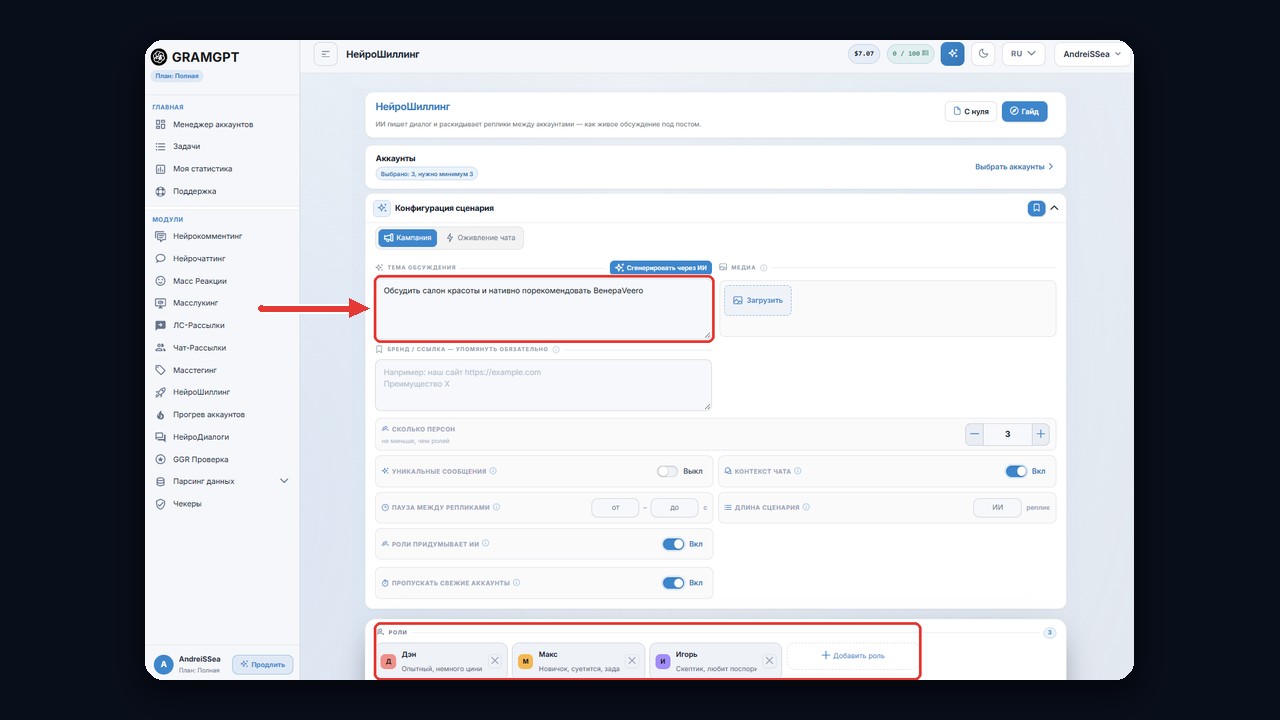Click the bookmark save scenario icon
Viewport: 1280px width, 720px height.
1036,208
